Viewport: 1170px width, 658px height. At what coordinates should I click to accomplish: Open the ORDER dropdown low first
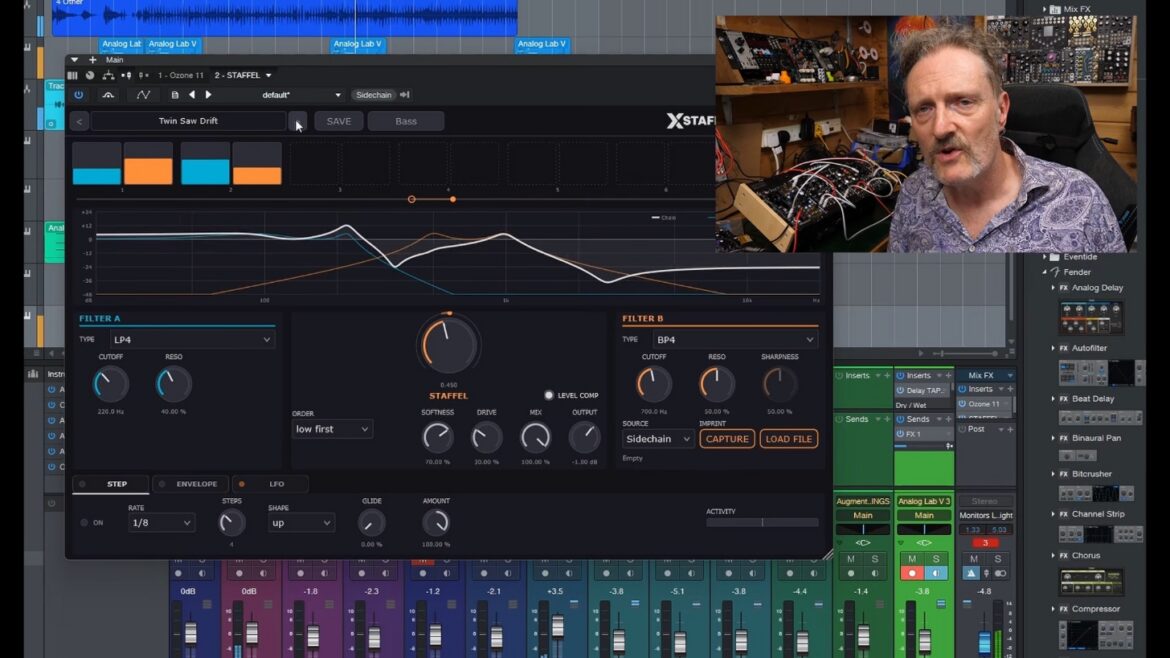(x=331, y=429)
